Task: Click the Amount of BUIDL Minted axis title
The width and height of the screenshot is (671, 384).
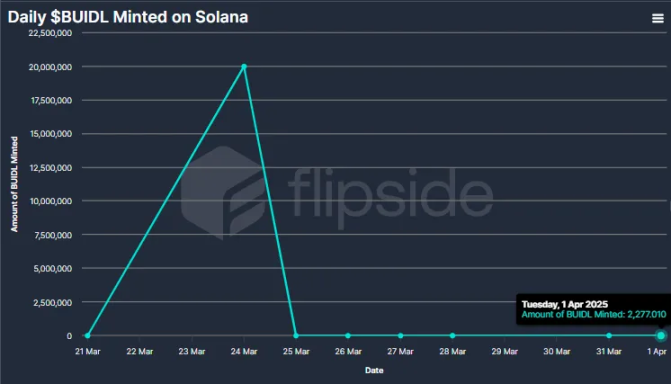Action: tap(15, 185)
